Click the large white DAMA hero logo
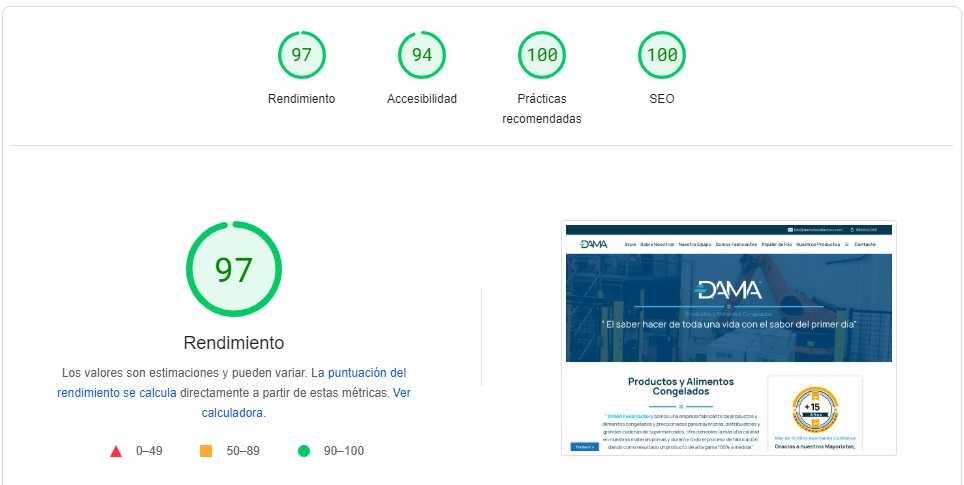The height and width of the screenshot is (485, 964). 729,291
